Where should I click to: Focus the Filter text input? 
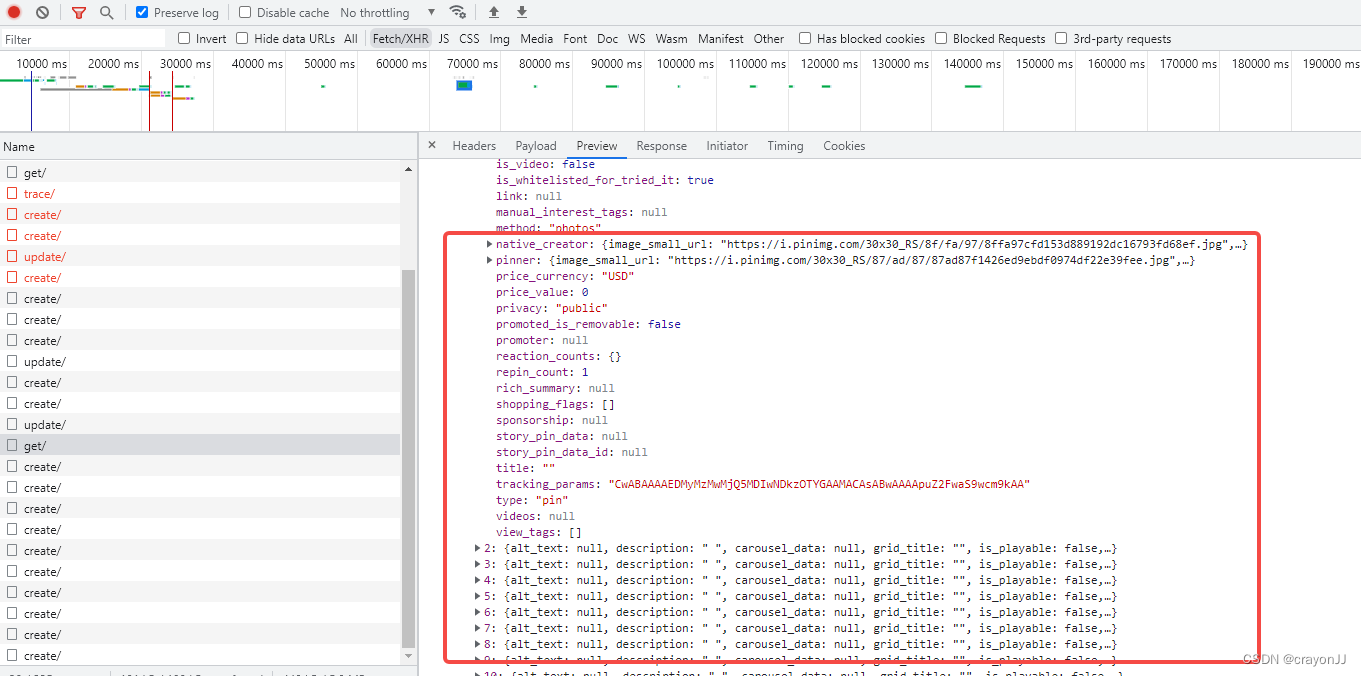pyautogui.click(x=83, y=39)
